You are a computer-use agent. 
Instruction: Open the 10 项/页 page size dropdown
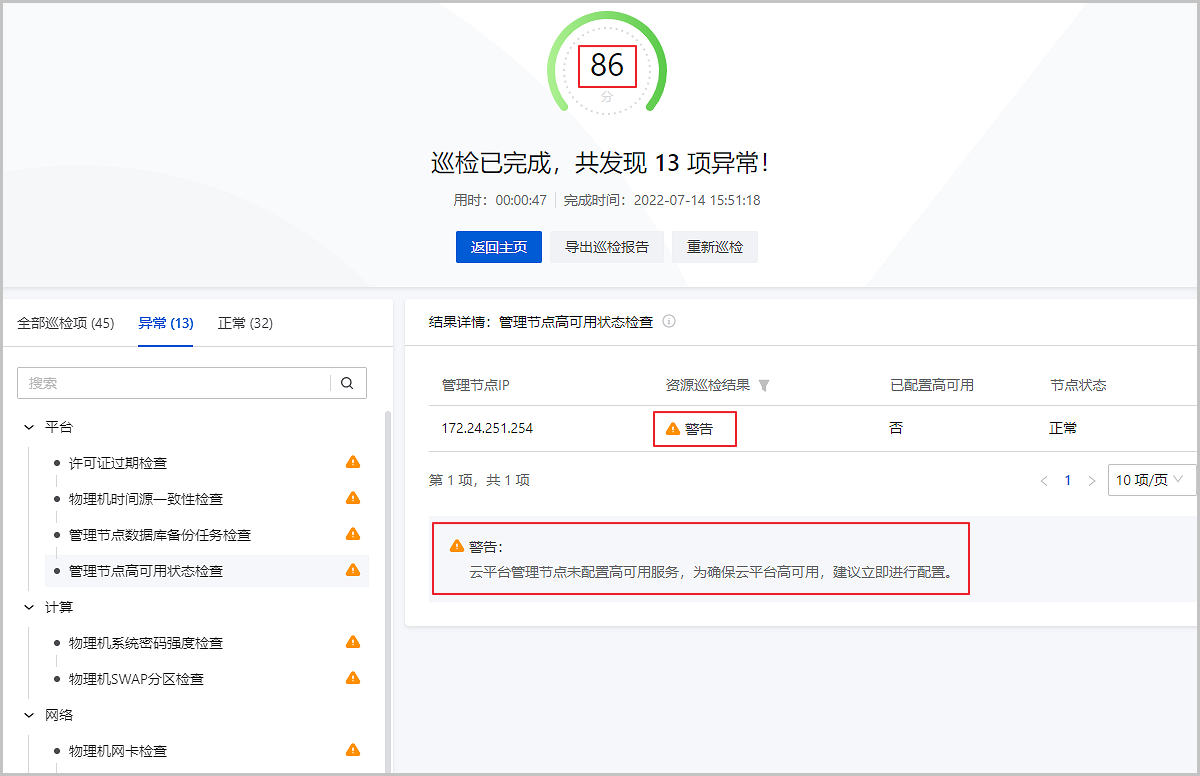(x=1151, y=480)
